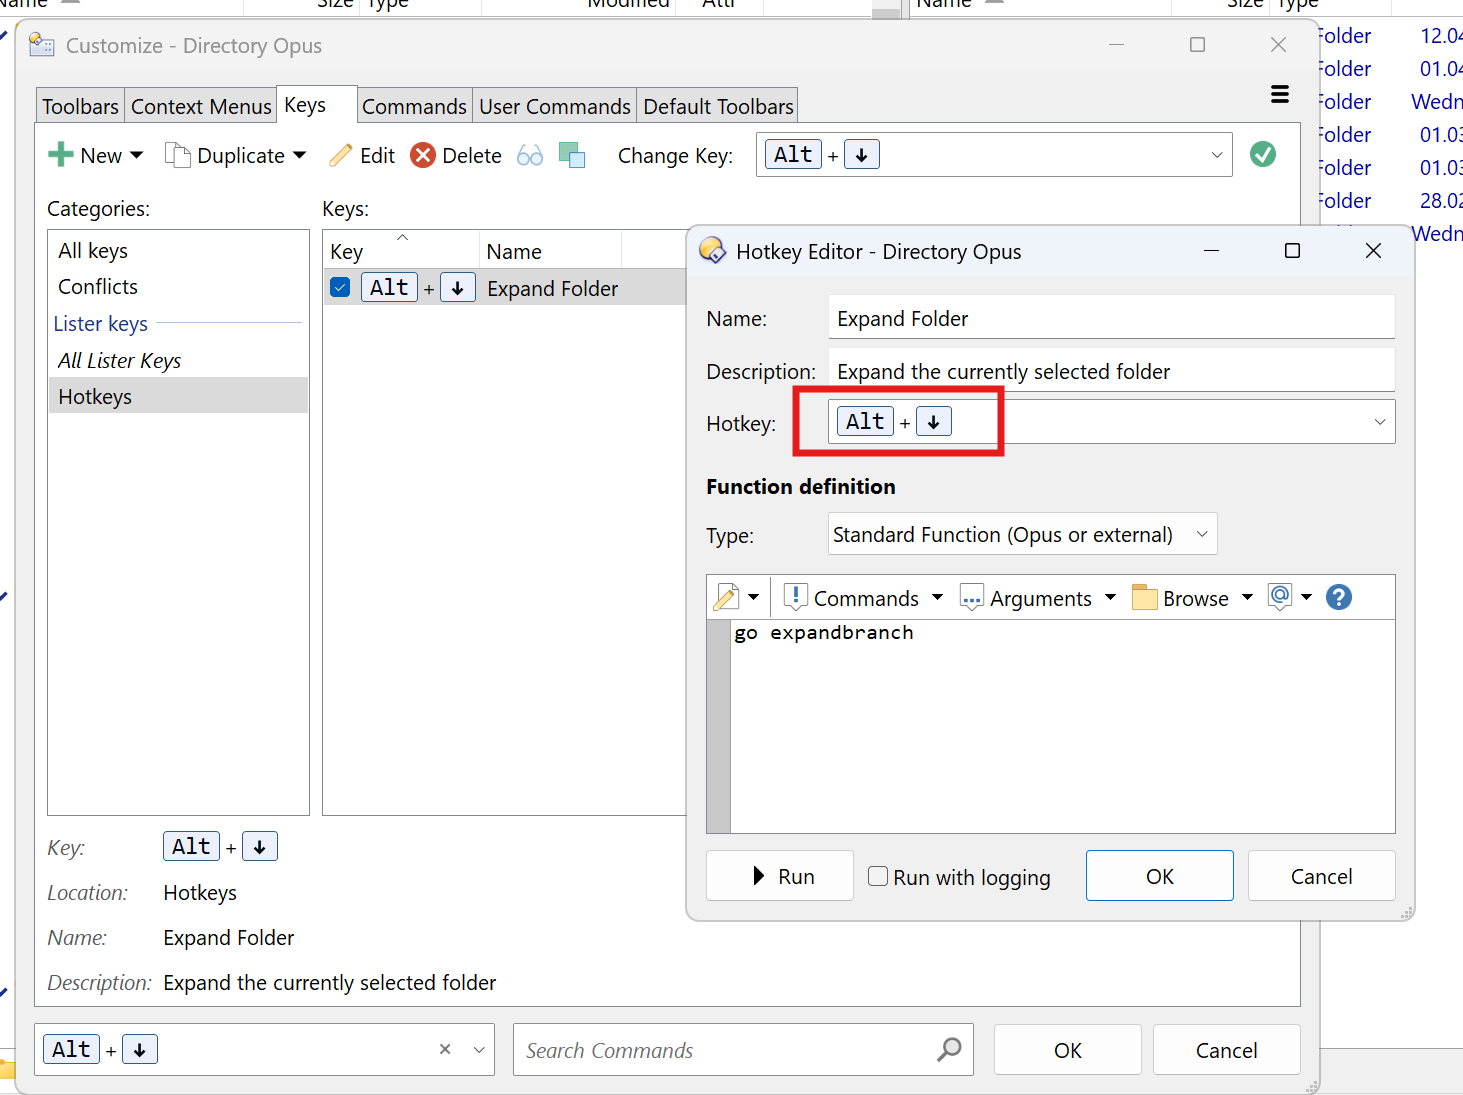Switch to the Commands tab
1463x1095 pixels.
(x=414, y=106)
